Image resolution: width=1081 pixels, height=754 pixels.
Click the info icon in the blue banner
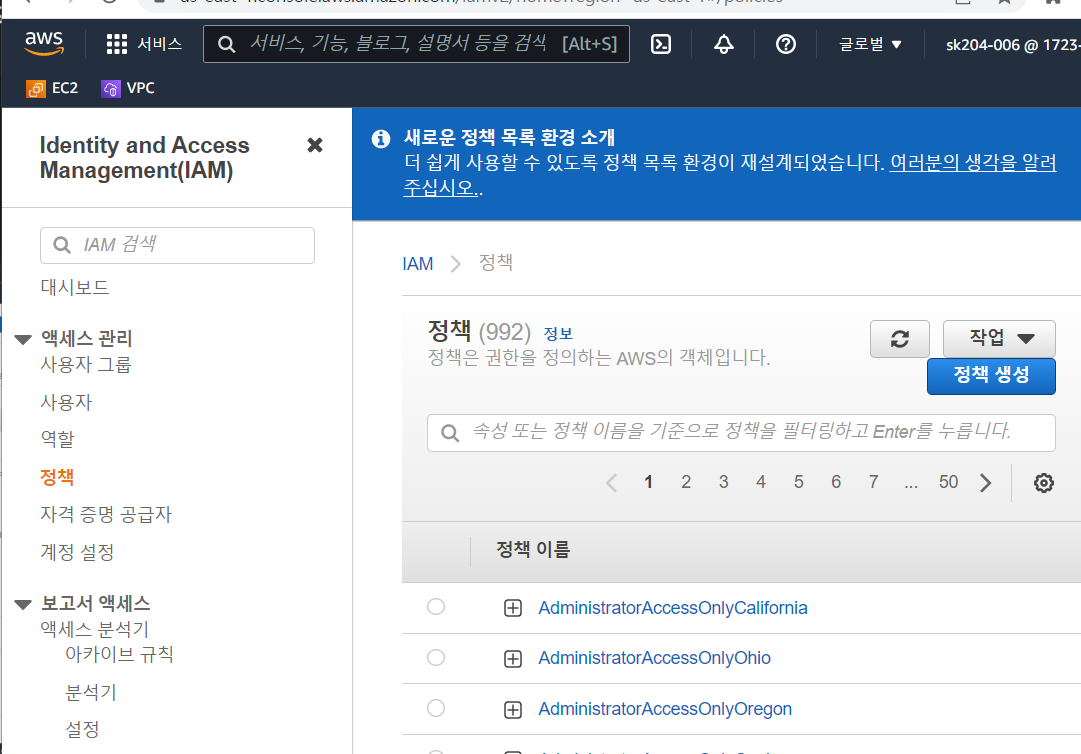point(381,139)
